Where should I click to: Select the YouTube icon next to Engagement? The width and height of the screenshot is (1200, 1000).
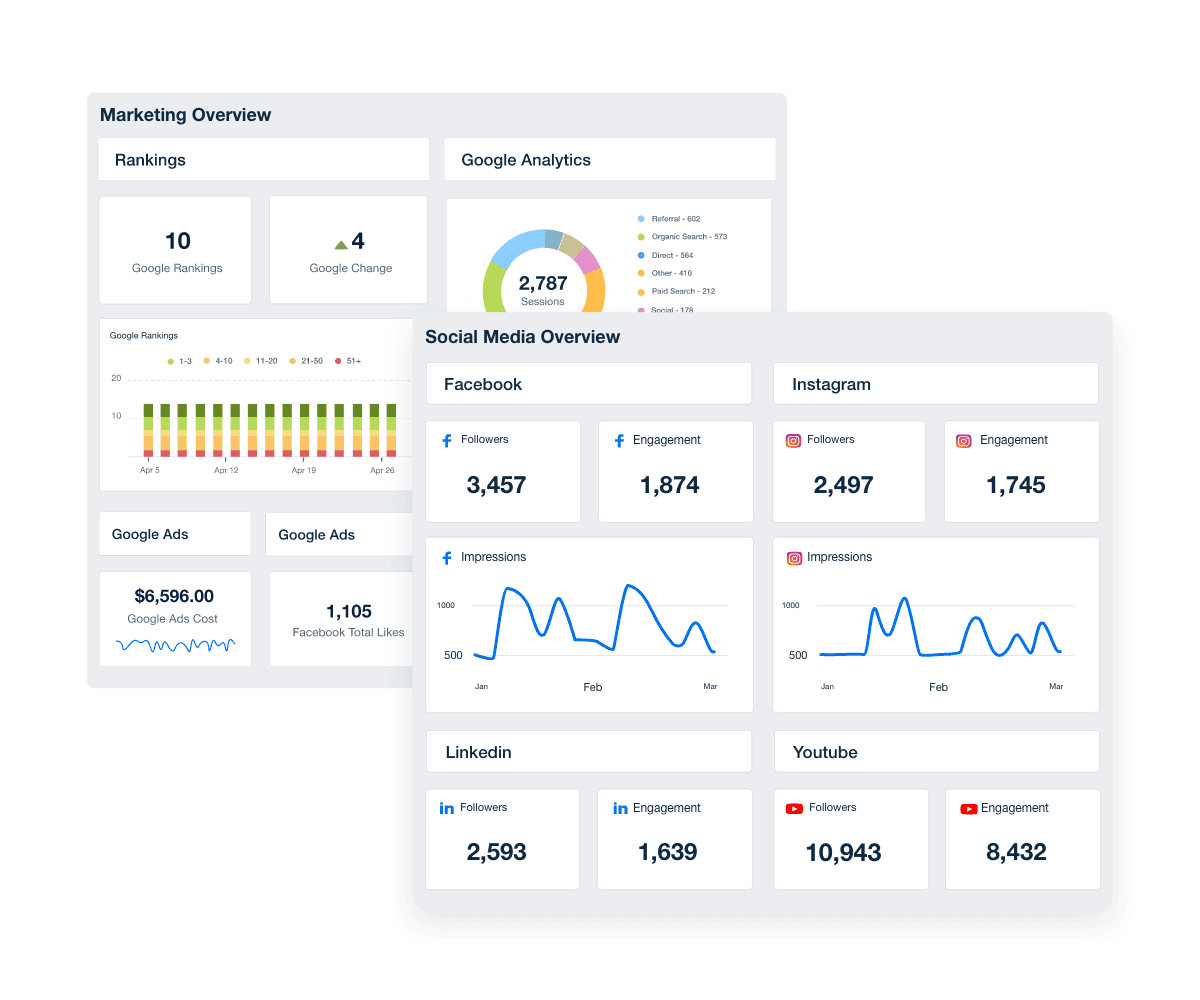click(x=967, y=808)
